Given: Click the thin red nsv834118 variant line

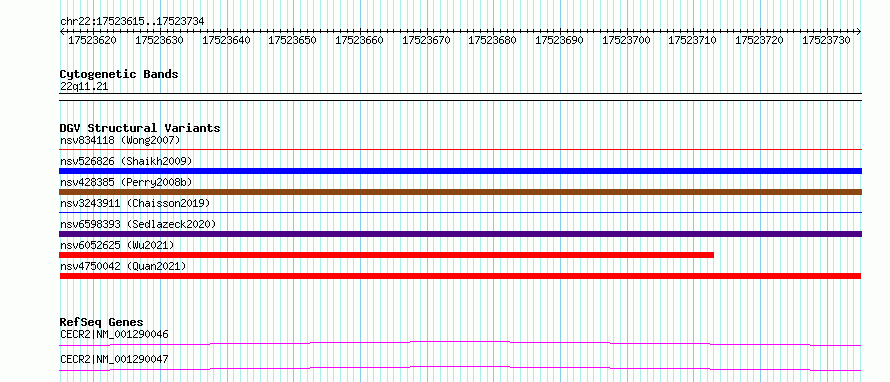Looking at the screenshot, I should 460,149.
